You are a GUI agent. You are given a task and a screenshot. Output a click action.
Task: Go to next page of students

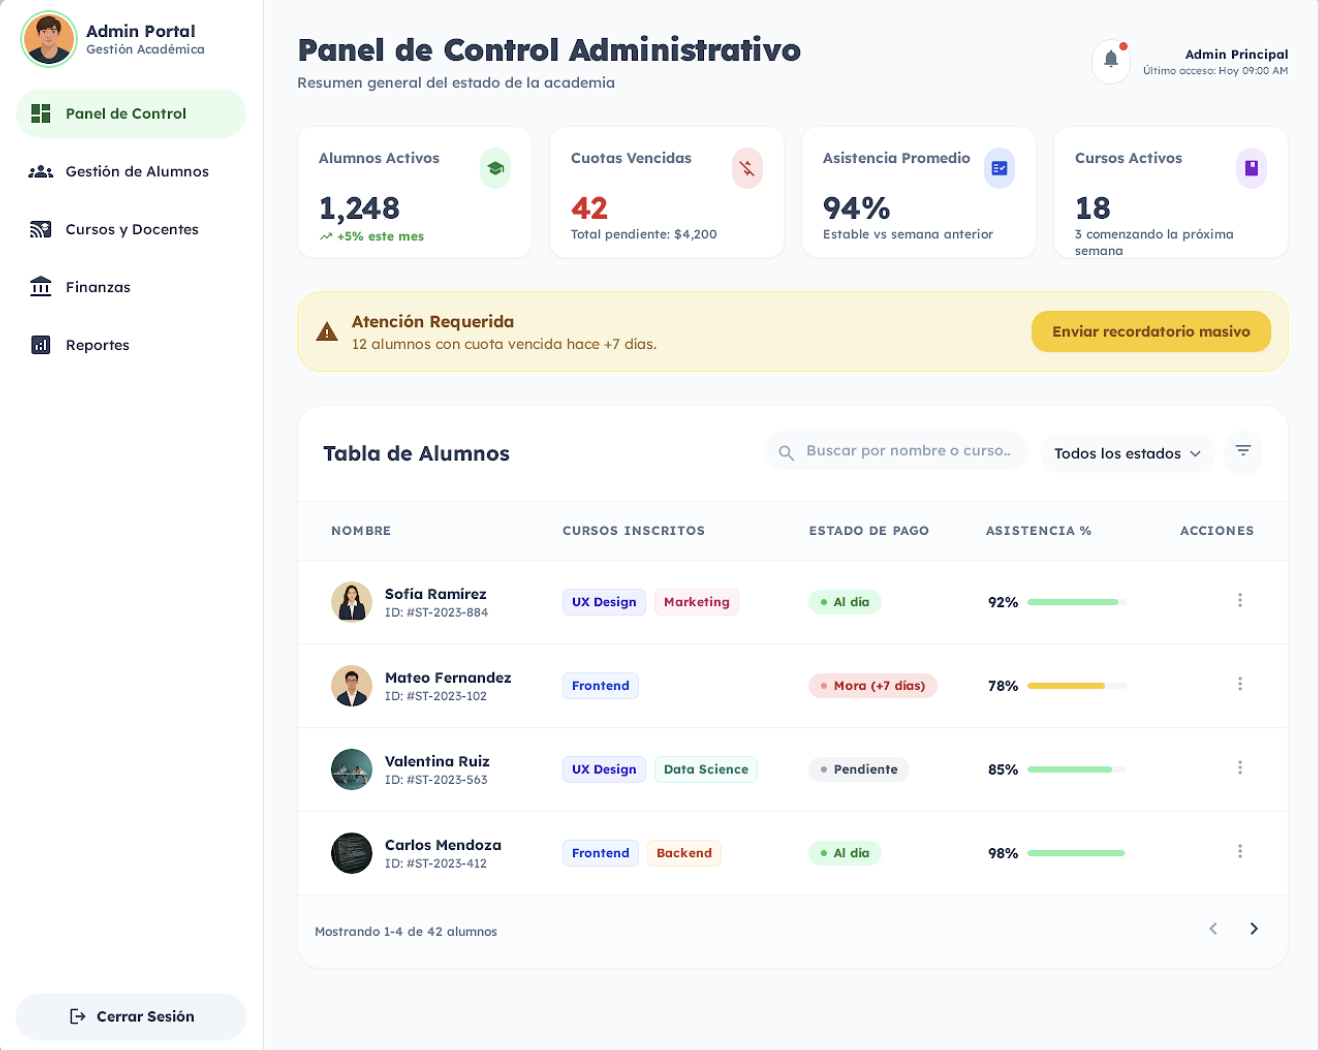(1253, 929)
